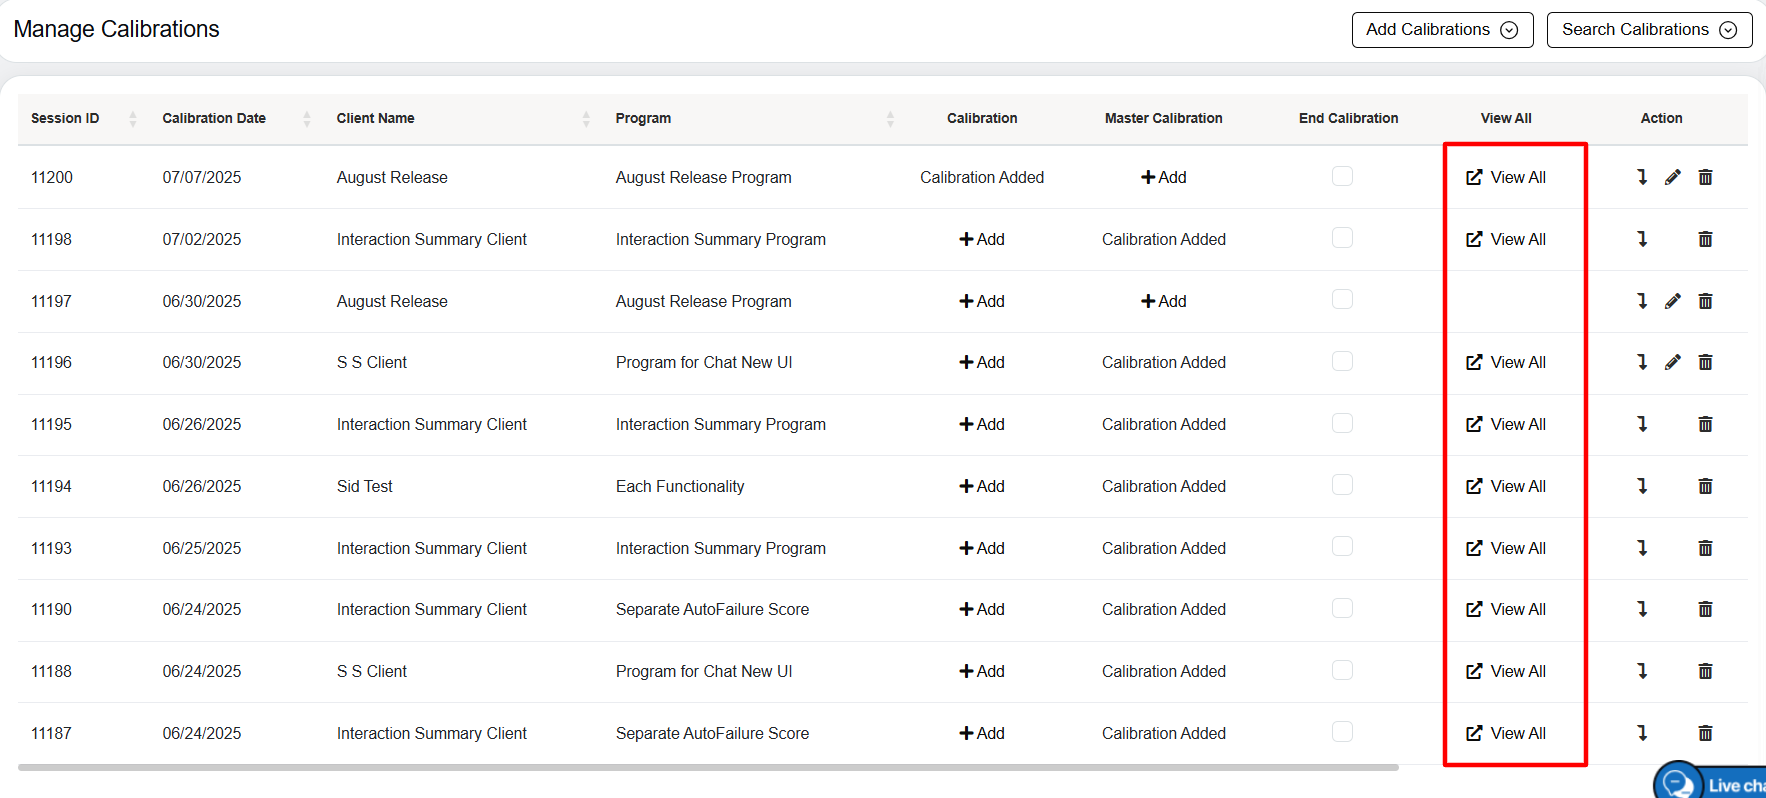Delete session 11190 using the trash icon
1766x798 pixels.
[x=1706, y=609]
